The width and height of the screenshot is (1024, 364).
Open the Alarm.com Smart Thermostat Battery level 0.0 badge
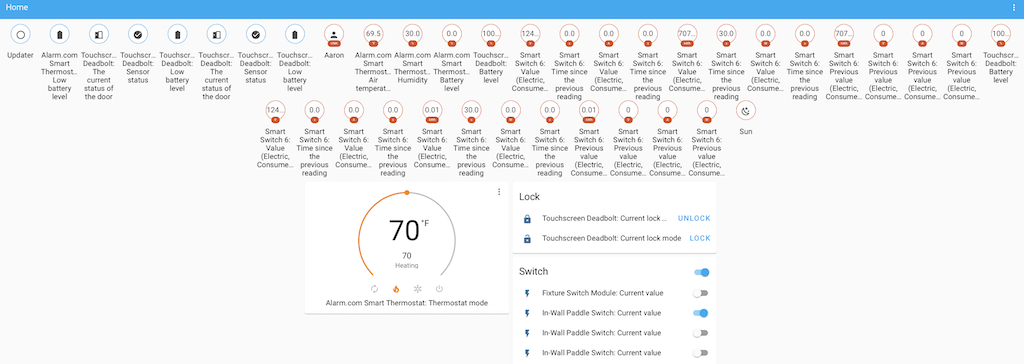pos(451,34)
